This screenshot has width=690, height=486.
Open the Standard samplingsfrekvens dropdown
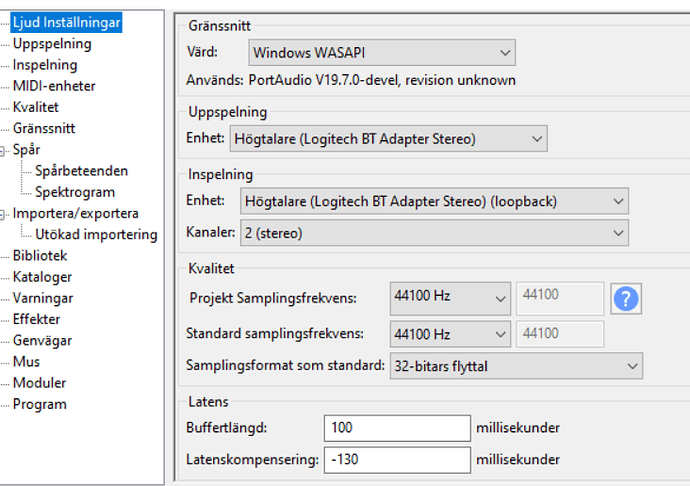450,334
